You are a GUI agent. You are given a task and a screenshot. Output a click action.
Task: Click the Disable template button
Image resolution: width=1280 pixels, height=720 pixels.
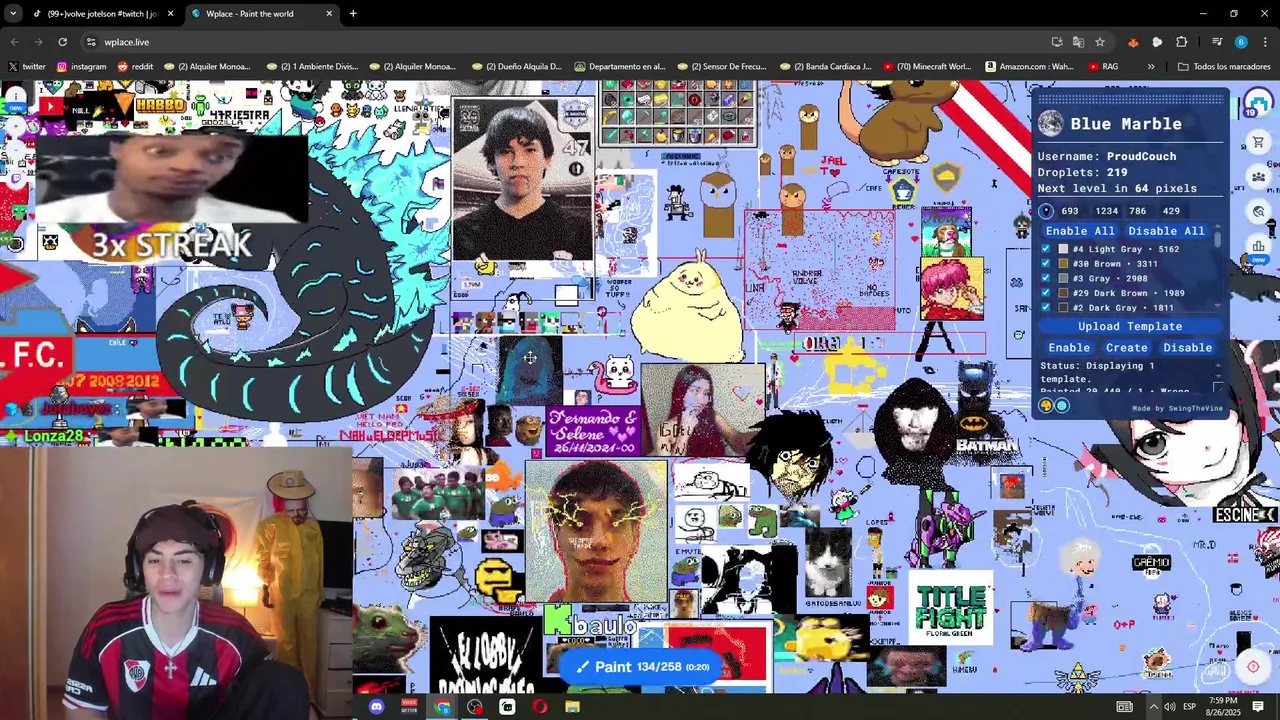1187,348
